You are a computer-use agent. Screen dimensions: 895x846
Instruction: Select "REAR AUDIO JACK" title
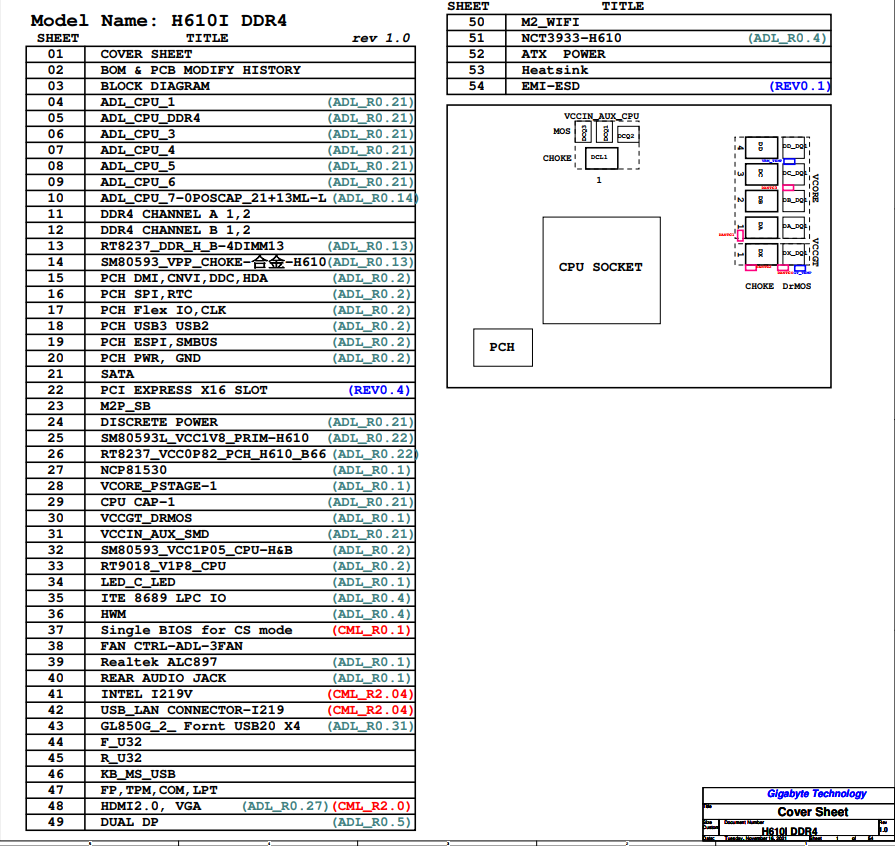163,678
